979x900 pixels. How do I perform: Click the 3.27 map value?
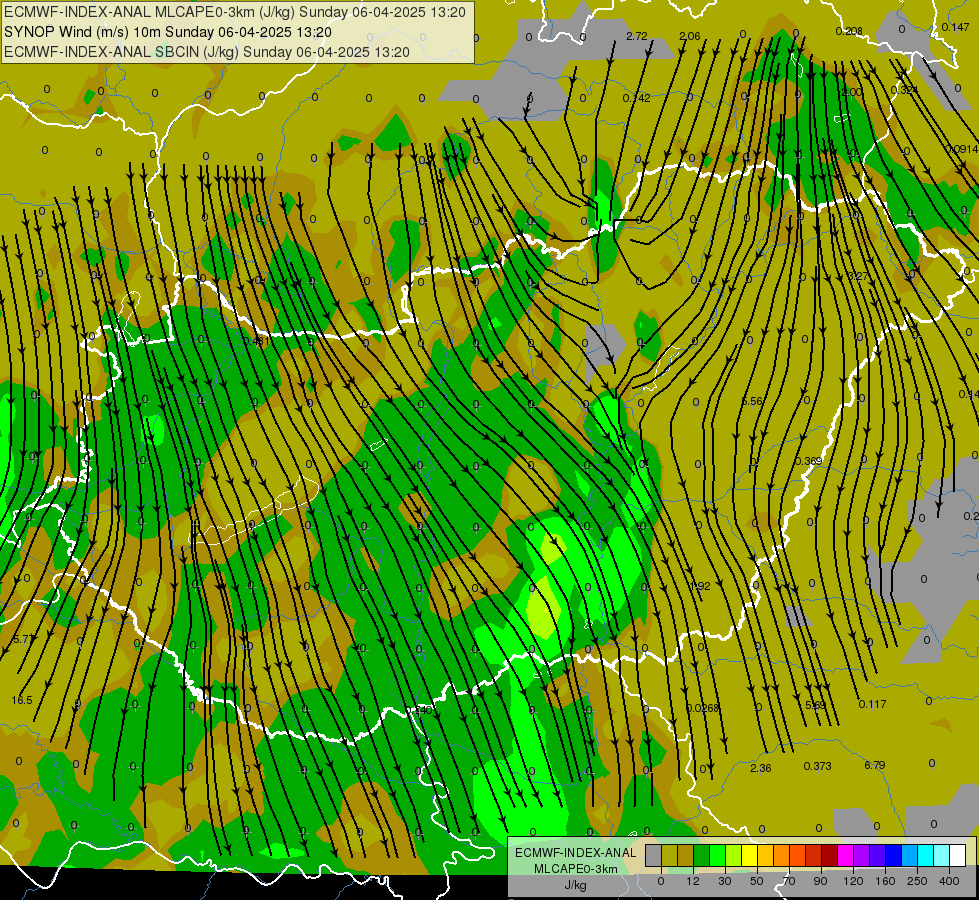[858, 276]
